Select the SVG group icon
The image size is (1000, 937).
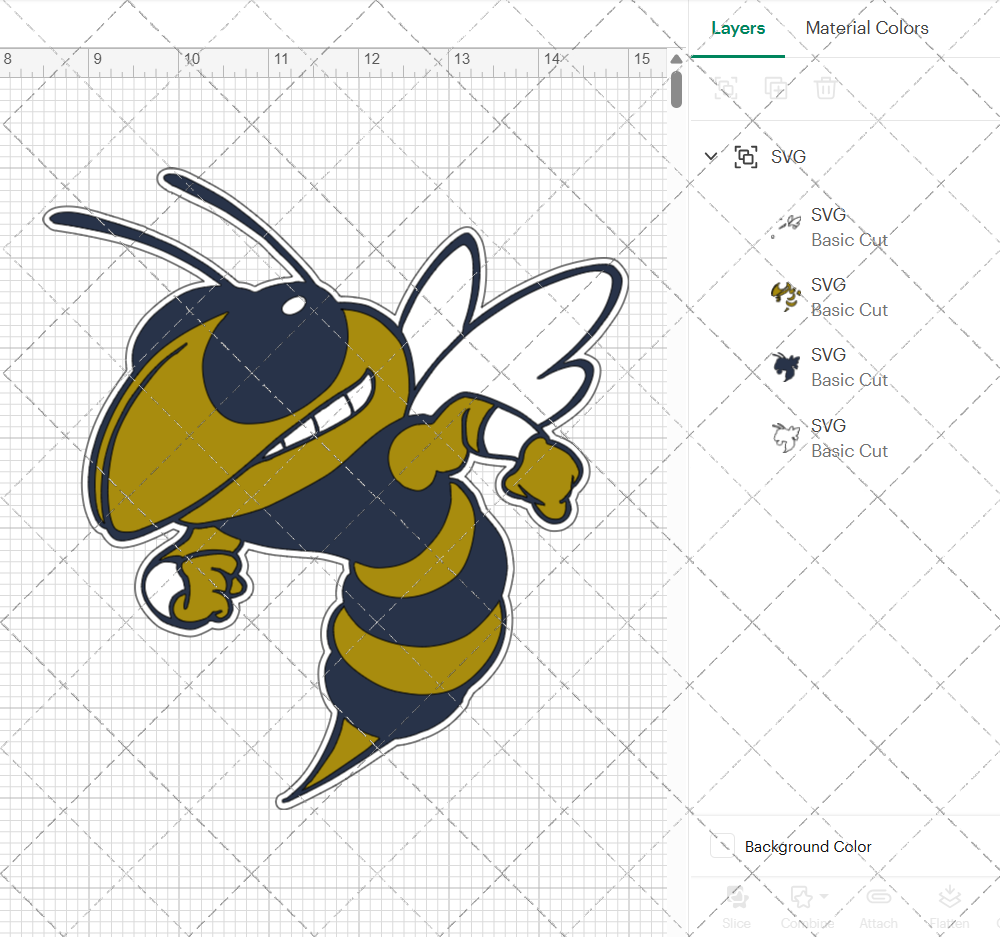click(746, 156)
